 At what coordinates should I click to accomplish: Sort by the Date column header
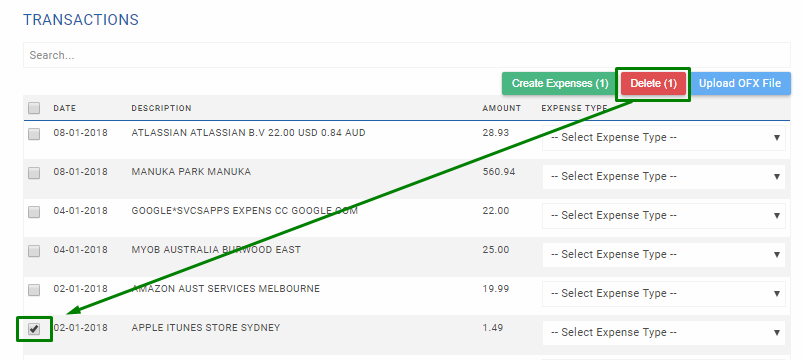[65, 109]
